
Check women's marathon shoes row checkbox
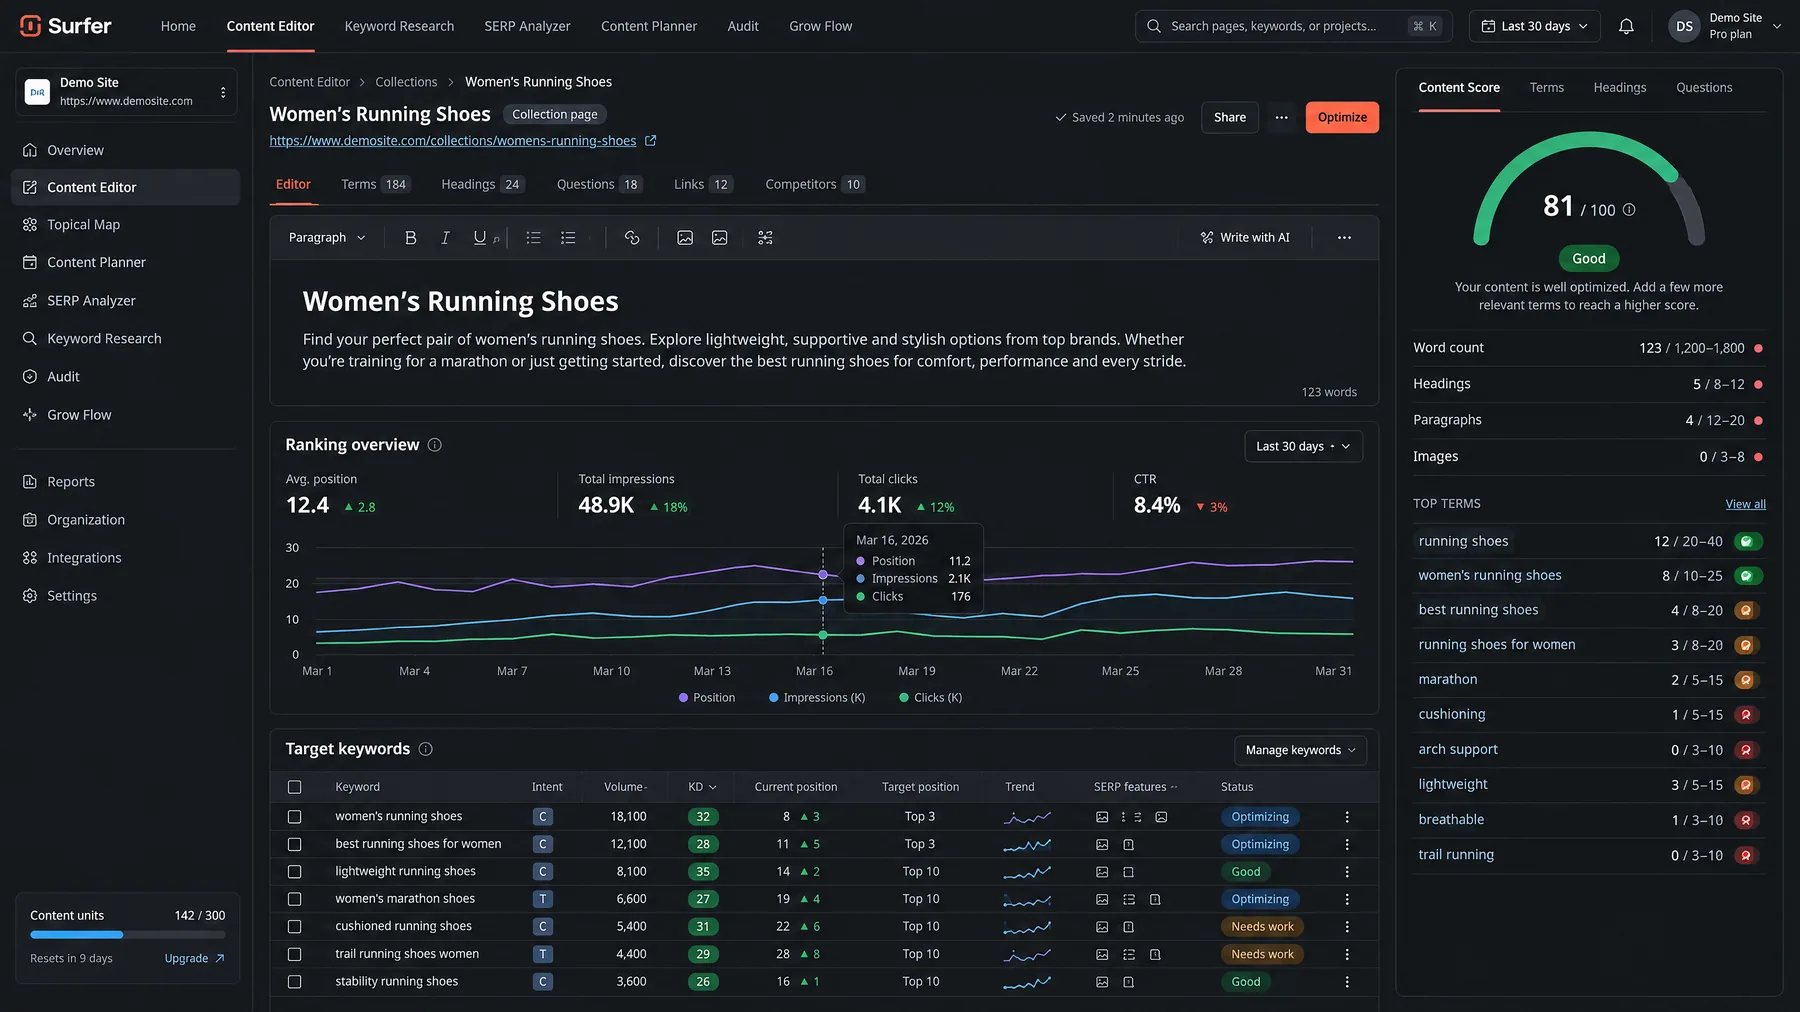pos(294,899)
